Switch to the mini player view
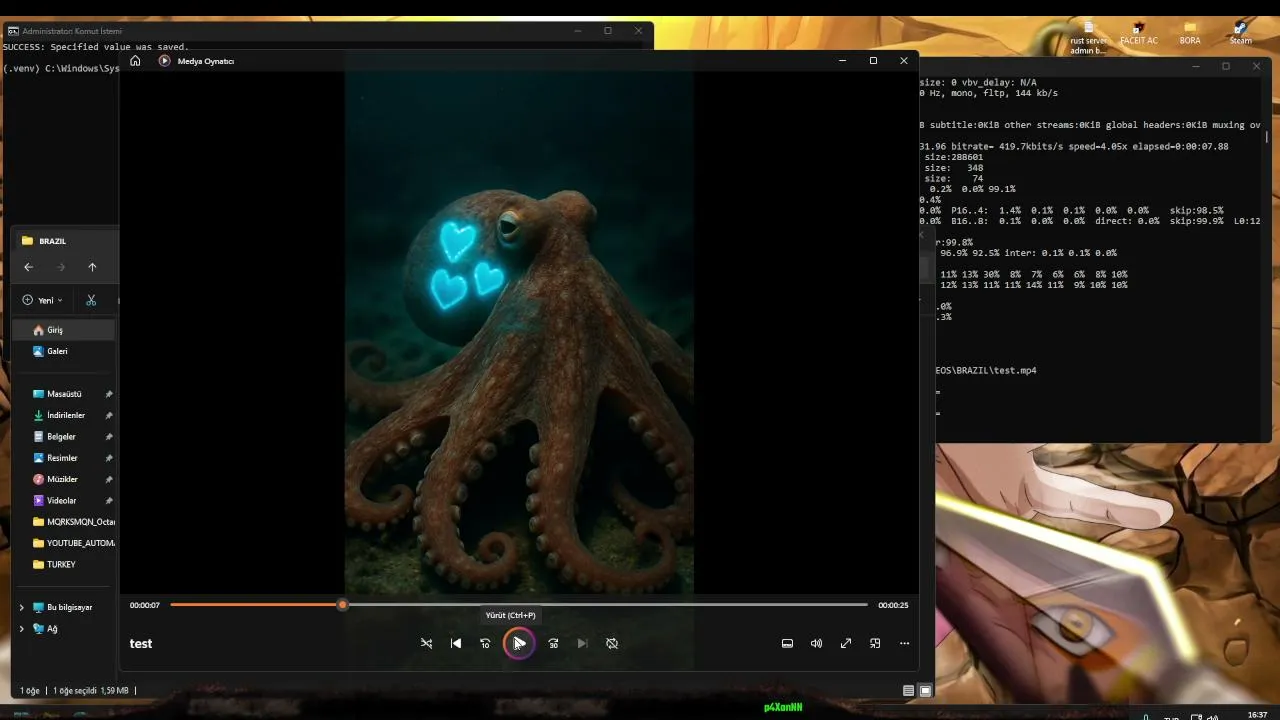 (x=875, y=643)
